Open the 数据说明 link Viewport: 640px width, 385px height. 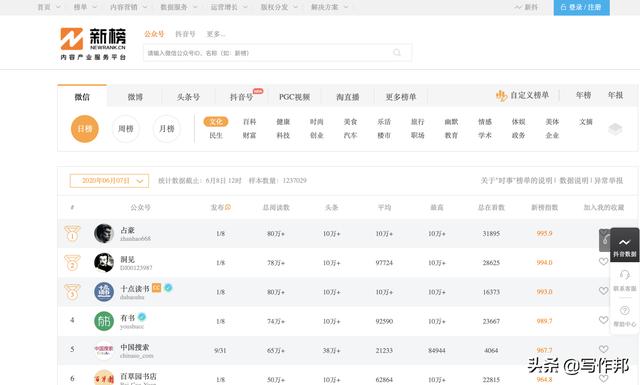point(574,180)
